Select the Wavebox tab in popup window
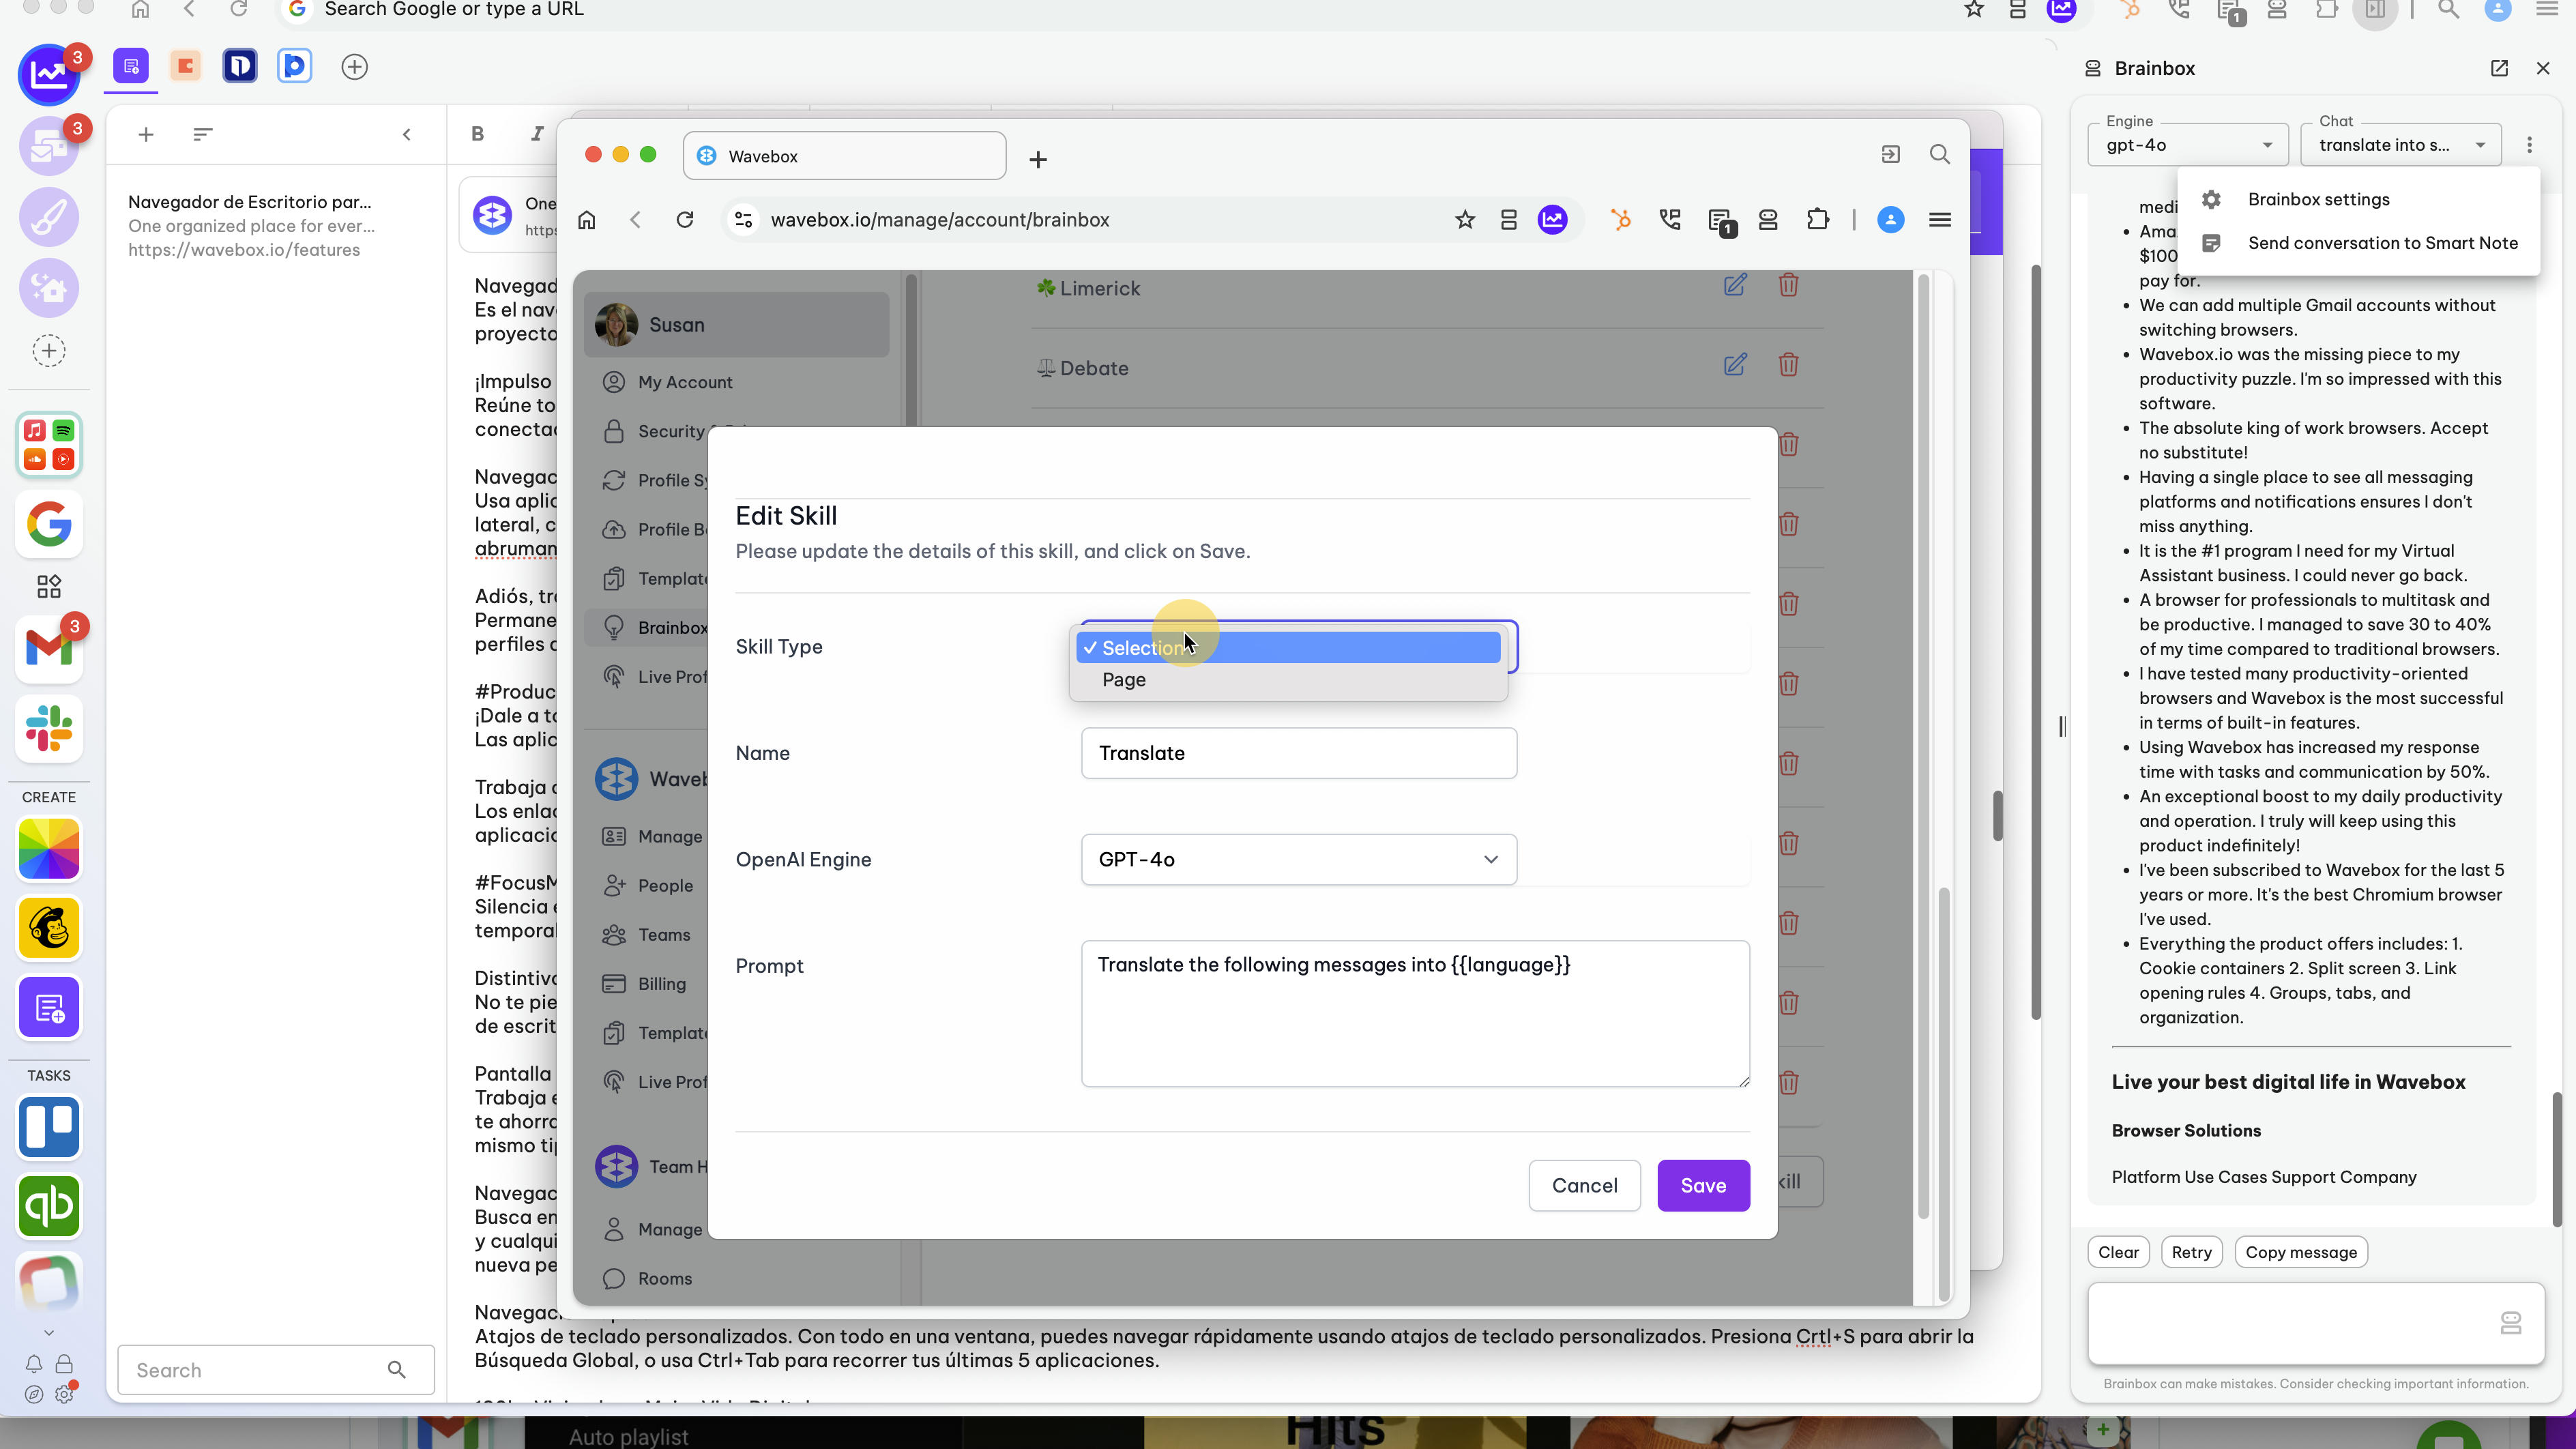 point(844,156)
